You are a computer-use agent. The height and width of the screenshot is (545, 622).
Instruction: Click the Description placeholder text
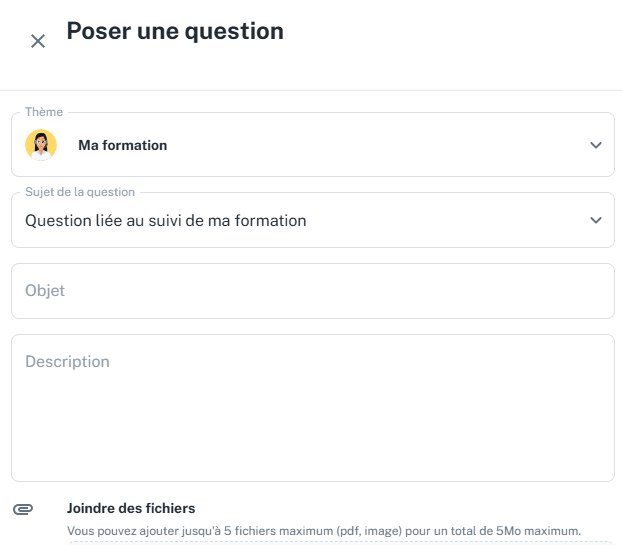click(x=67, y=361)
